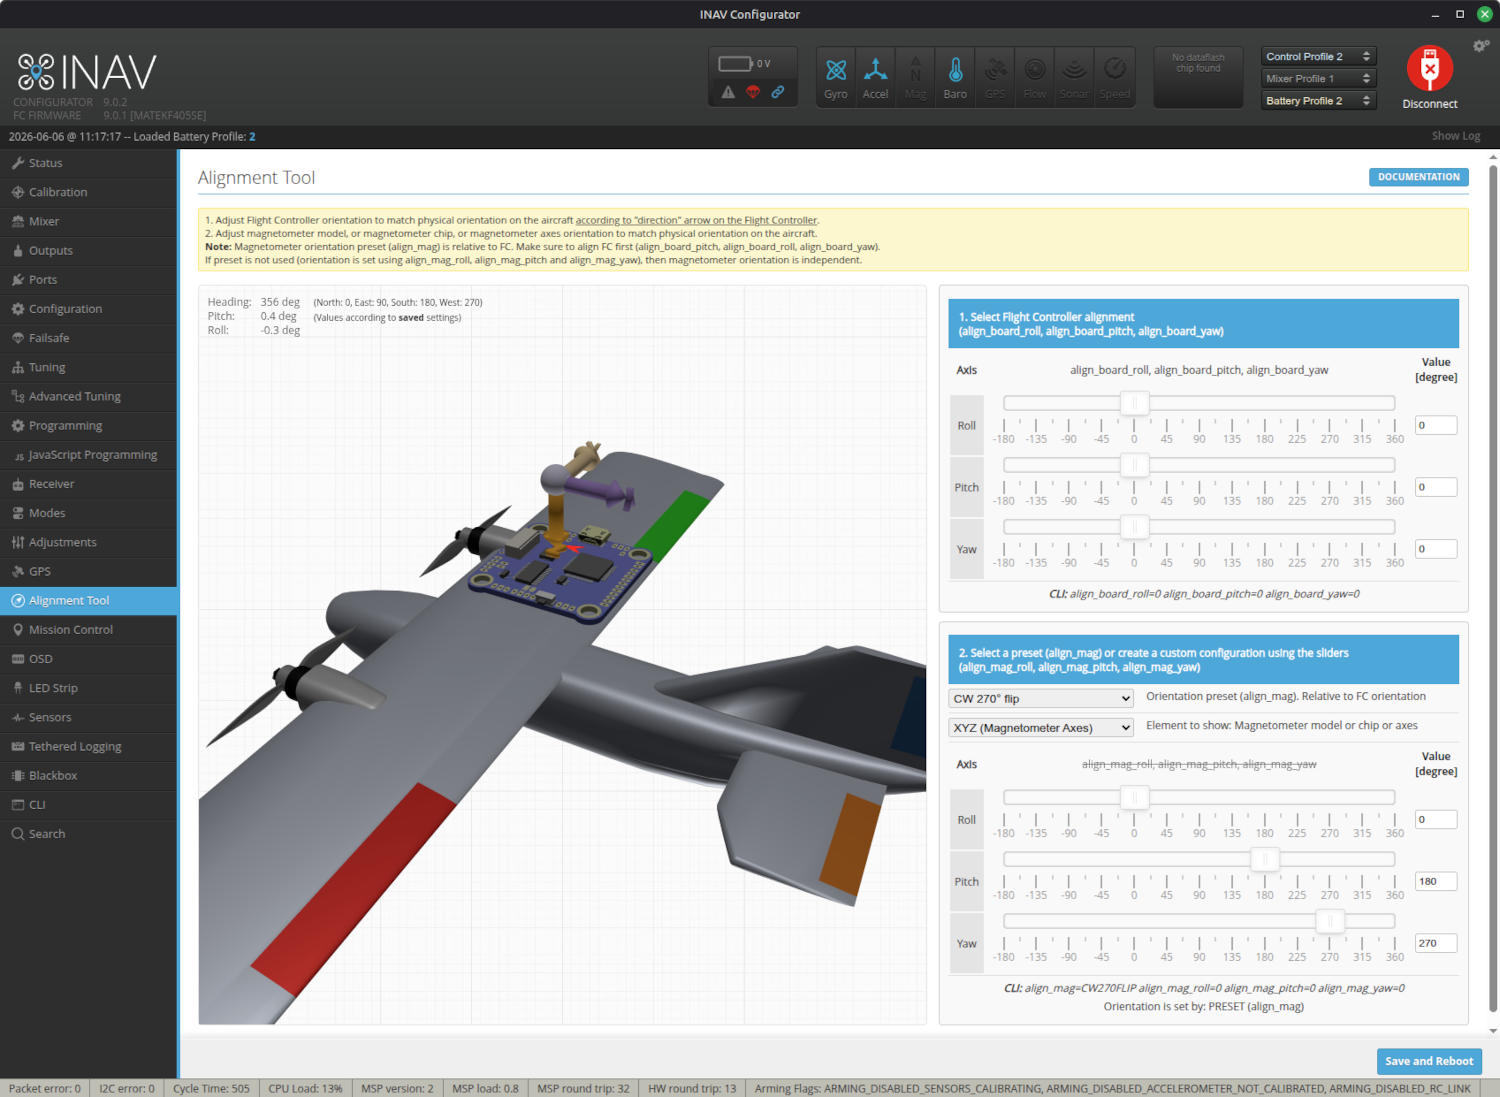Click the red Disconnect USB icon
Image resolution: width=1500 pixels, height=1097 pixels.
pyautogui.click(x=1430, y=69)
